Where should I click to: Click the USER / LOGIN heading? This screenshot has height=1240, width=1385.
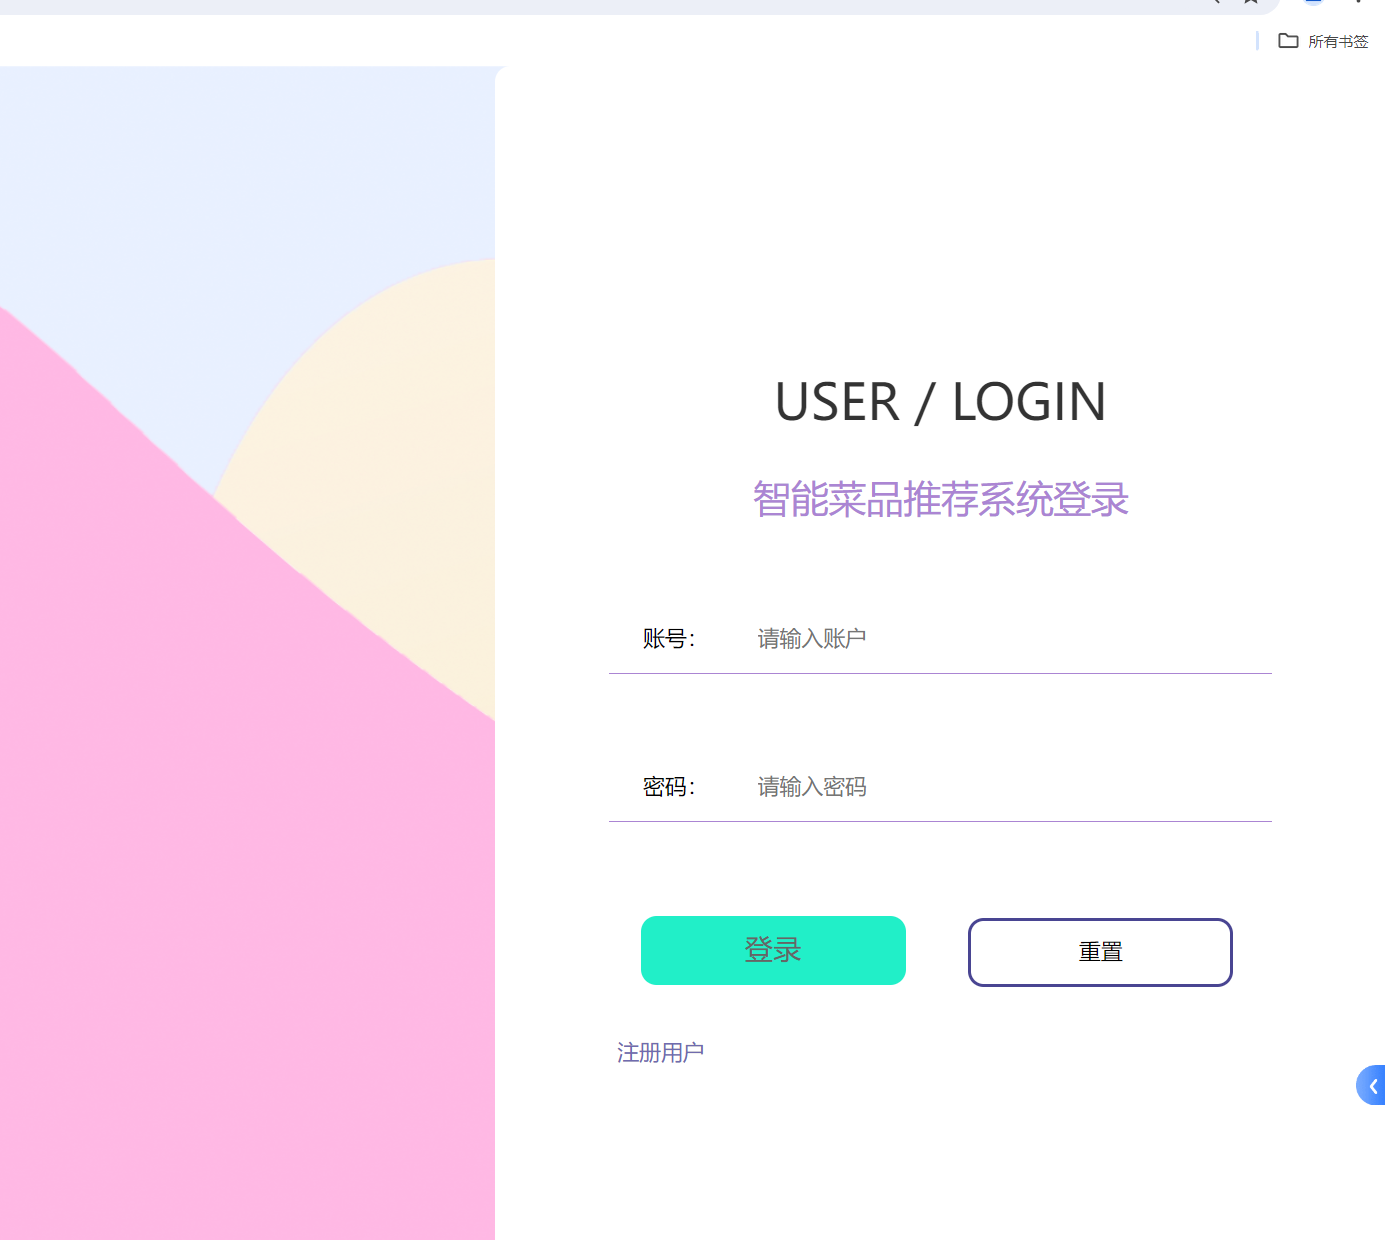[940, 401]
